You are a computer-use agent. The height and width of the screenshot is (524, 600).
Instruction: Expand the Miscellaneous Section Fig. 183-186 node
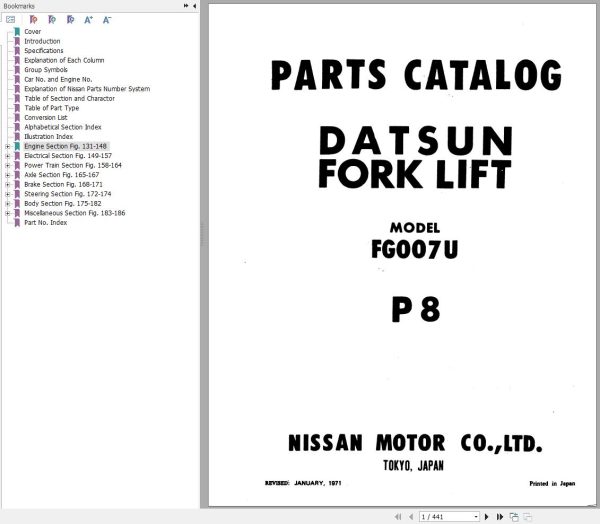coord(8,213)
